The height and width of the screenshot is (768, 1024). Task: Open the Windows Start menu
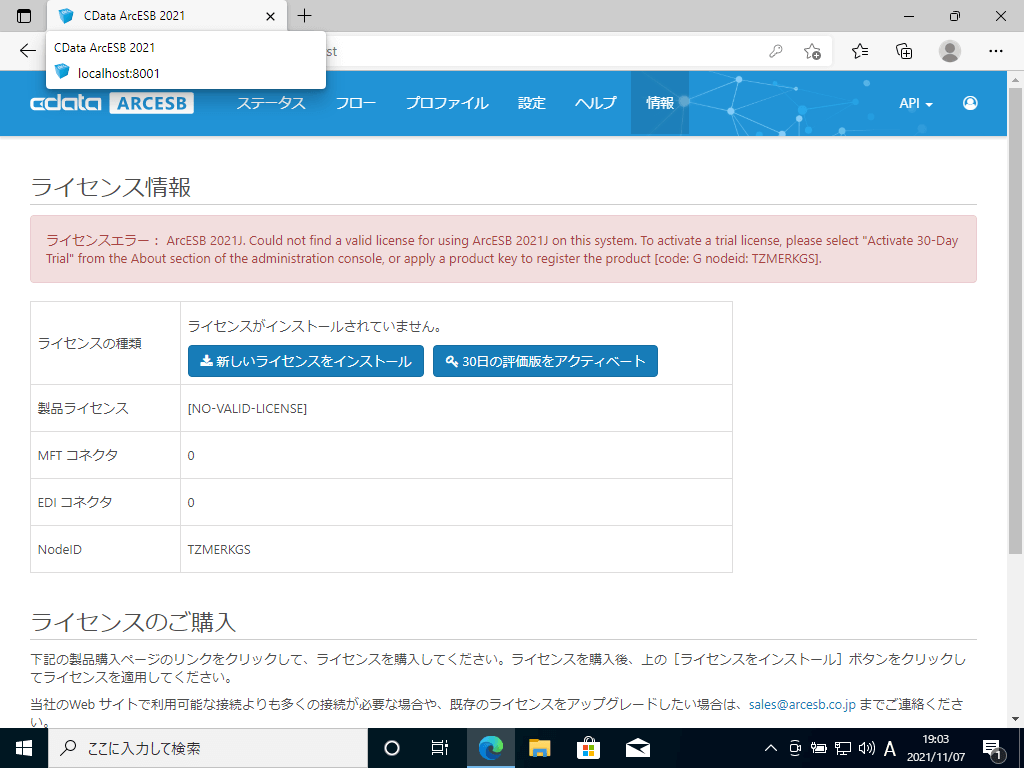pyautogui.click(x=24, y=748)
